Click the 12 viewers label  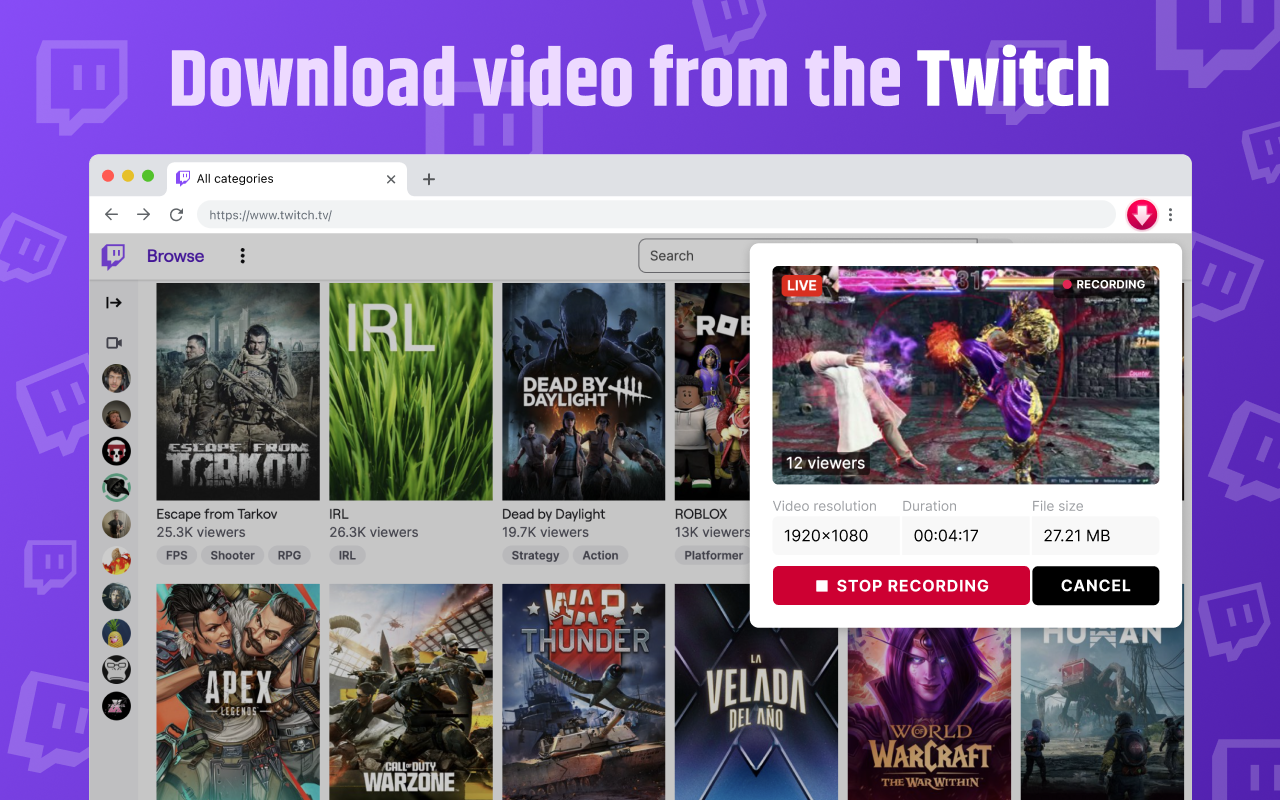(825, 463)
